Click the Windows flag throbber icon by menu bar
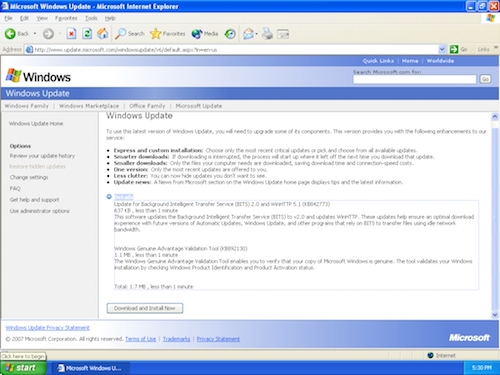 pyautogui.click(x=491, y=18)
